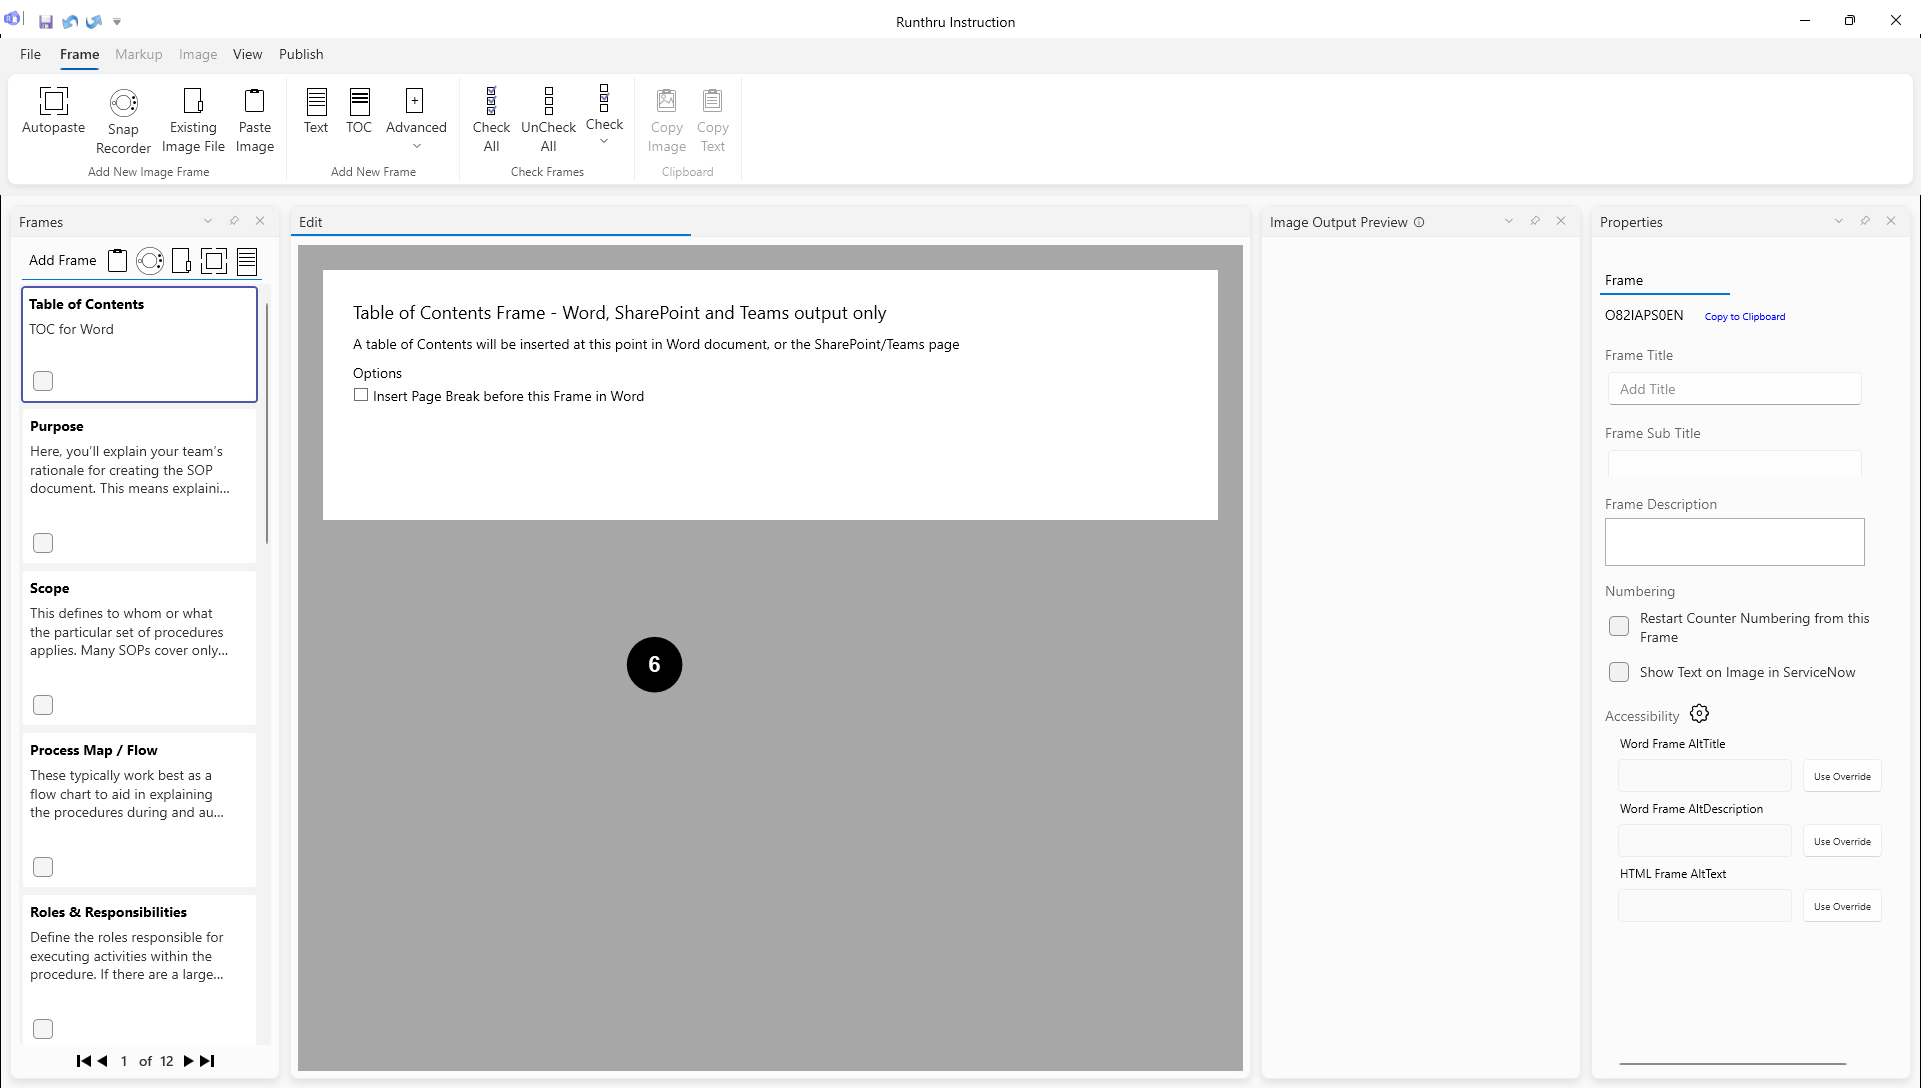
Task: Switch to the View ribbon tab
Action: 247,54
